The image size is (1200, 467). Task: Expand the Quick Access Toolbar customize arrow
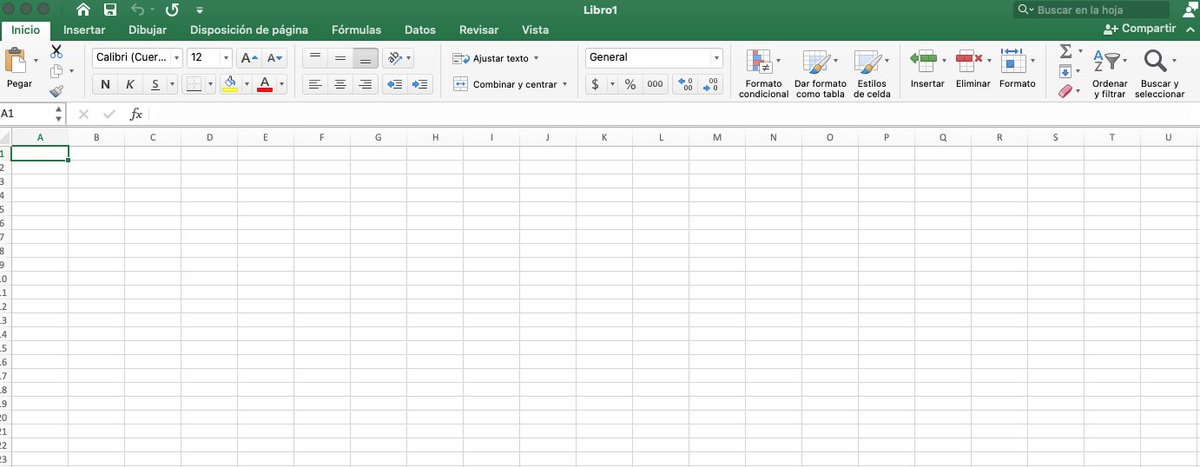pyautogui.click(x=199, y=9)
